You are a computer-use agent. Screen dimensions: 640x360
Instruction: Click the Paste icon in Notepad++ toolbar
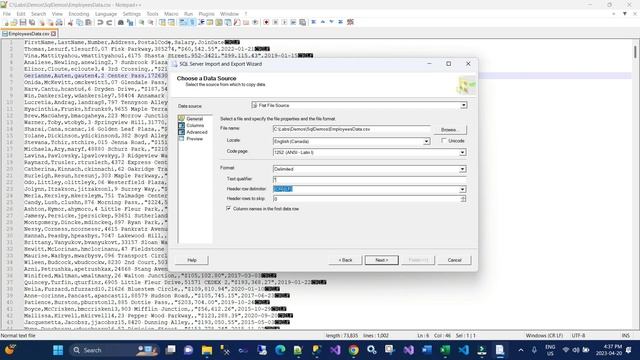88,22
